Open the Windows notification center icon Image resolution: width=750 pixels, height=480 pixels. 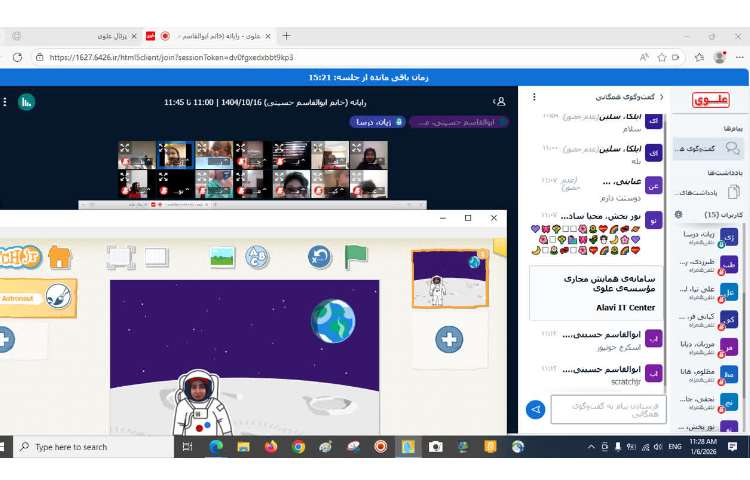pyautogui.click(x=732, y=447)
